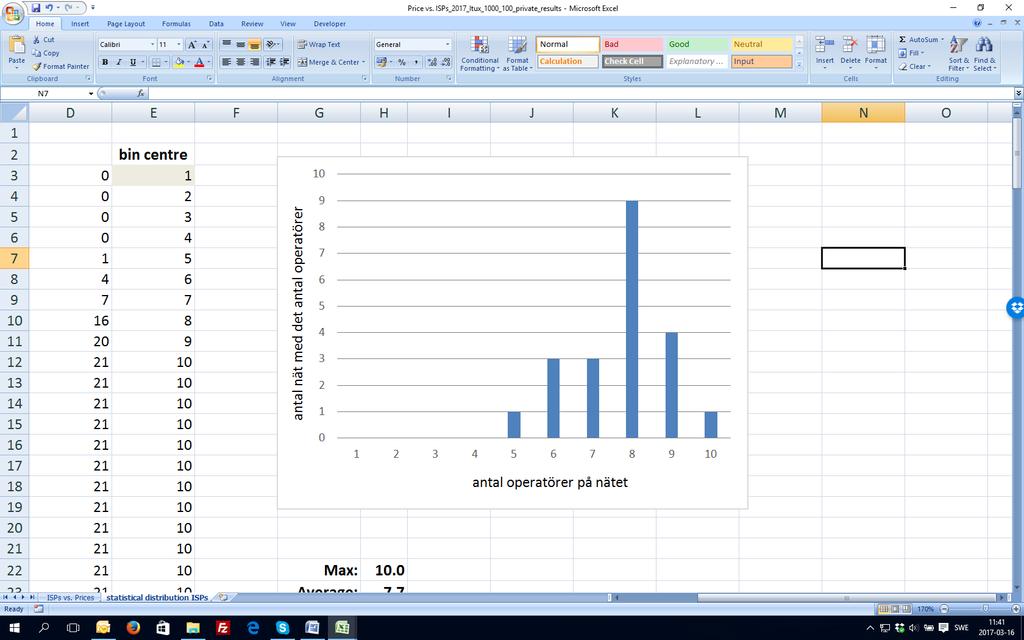The height and width of the screenshot is (640, 1024).
Task: Select column N header
Action: pyautogui.click(x=863, y=113)
